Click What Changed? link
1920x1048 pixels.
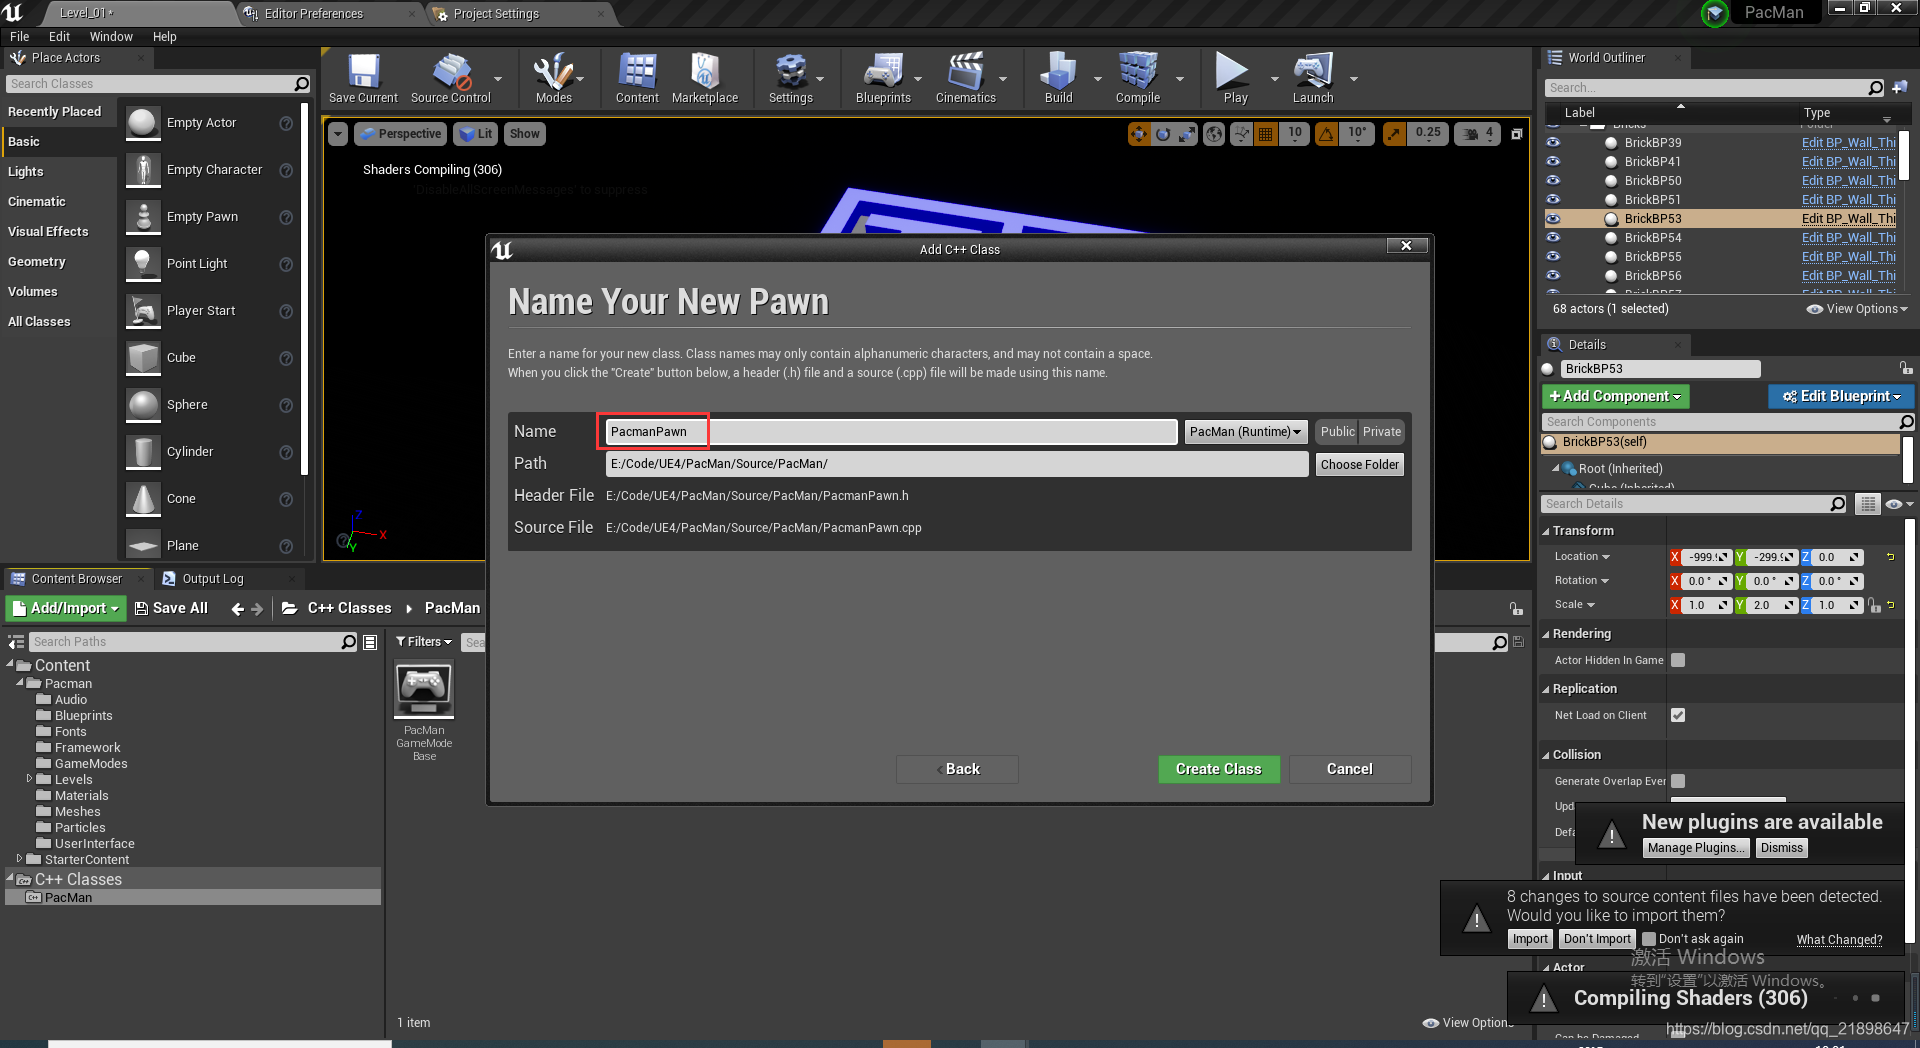(x=1839, y=940)
